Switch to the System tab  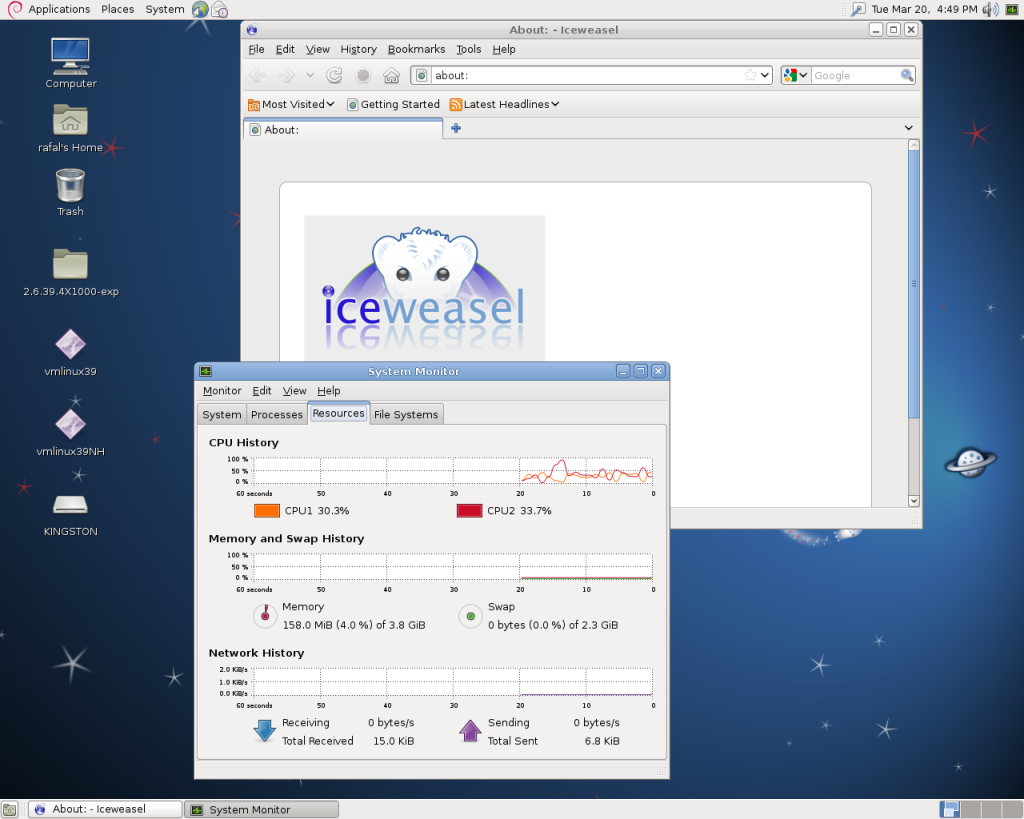click(x=222, y=415)
